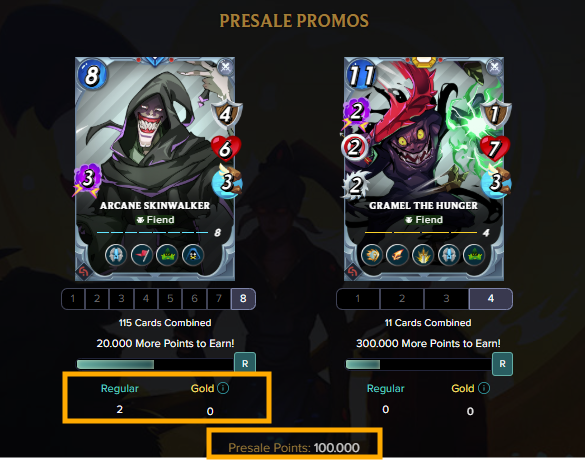The width and height of the screenshot is (585, 461).
Task: Open the Arcane Skinwalker card image
Action: [155, 169]
